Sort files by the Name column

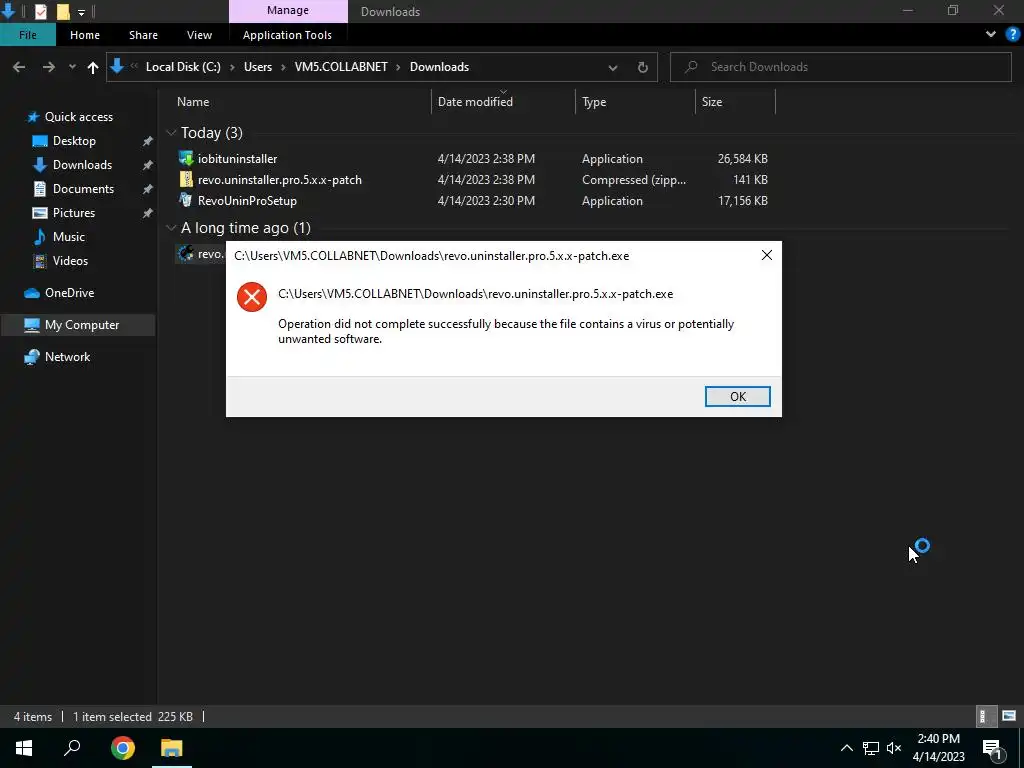click(193, 102)
